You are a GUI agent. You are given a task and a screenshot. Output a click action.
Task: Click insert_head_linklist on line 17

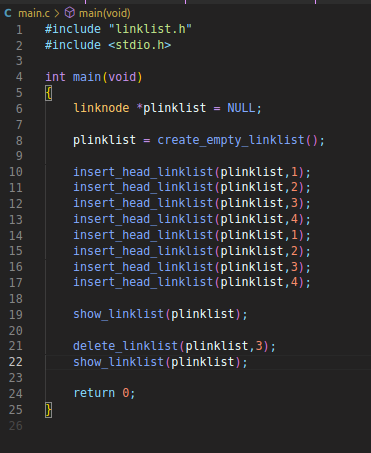(143, 282)
